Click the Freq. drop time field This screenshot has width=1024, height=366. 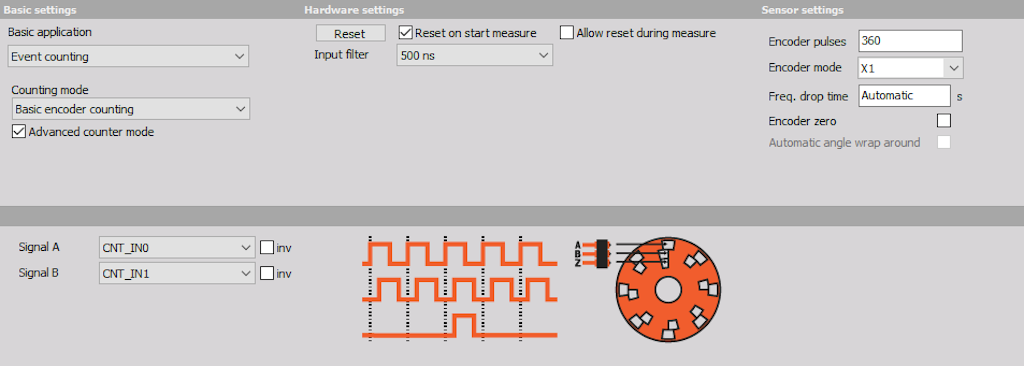click(904, 95)
